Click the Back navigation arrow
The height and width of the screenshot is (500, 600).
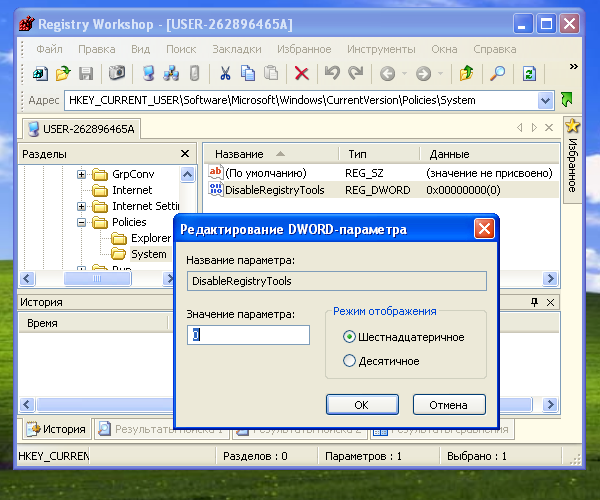[x=387, y=73]
